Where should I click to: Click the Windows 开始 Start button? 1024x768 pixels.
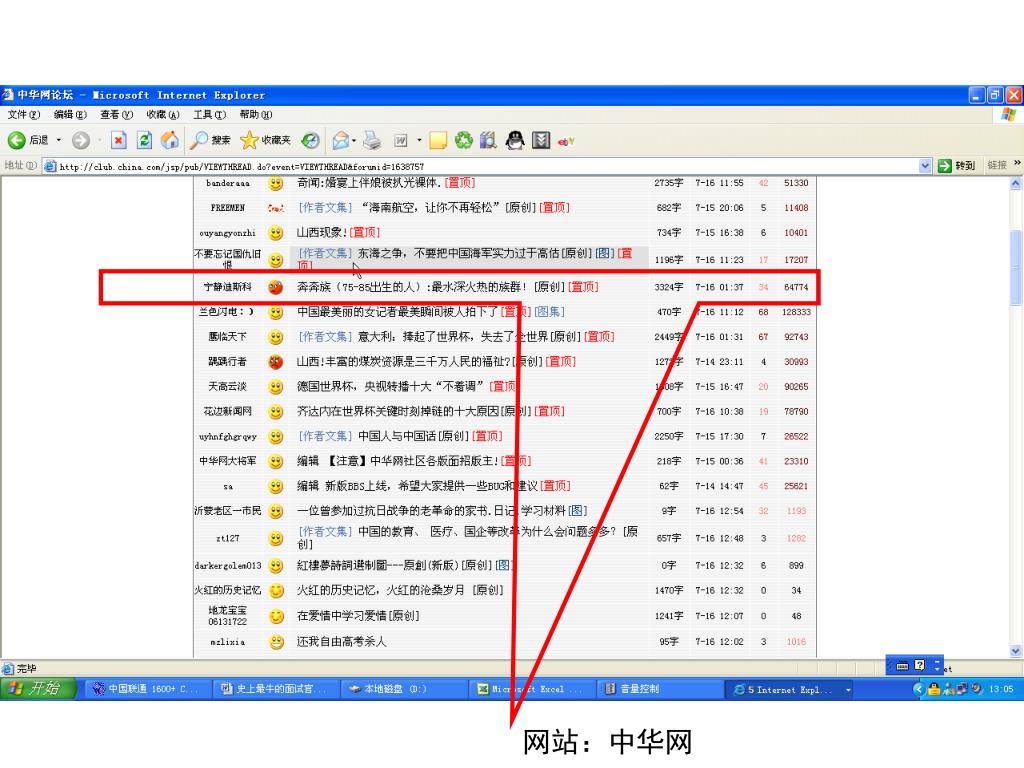(38, 689)
